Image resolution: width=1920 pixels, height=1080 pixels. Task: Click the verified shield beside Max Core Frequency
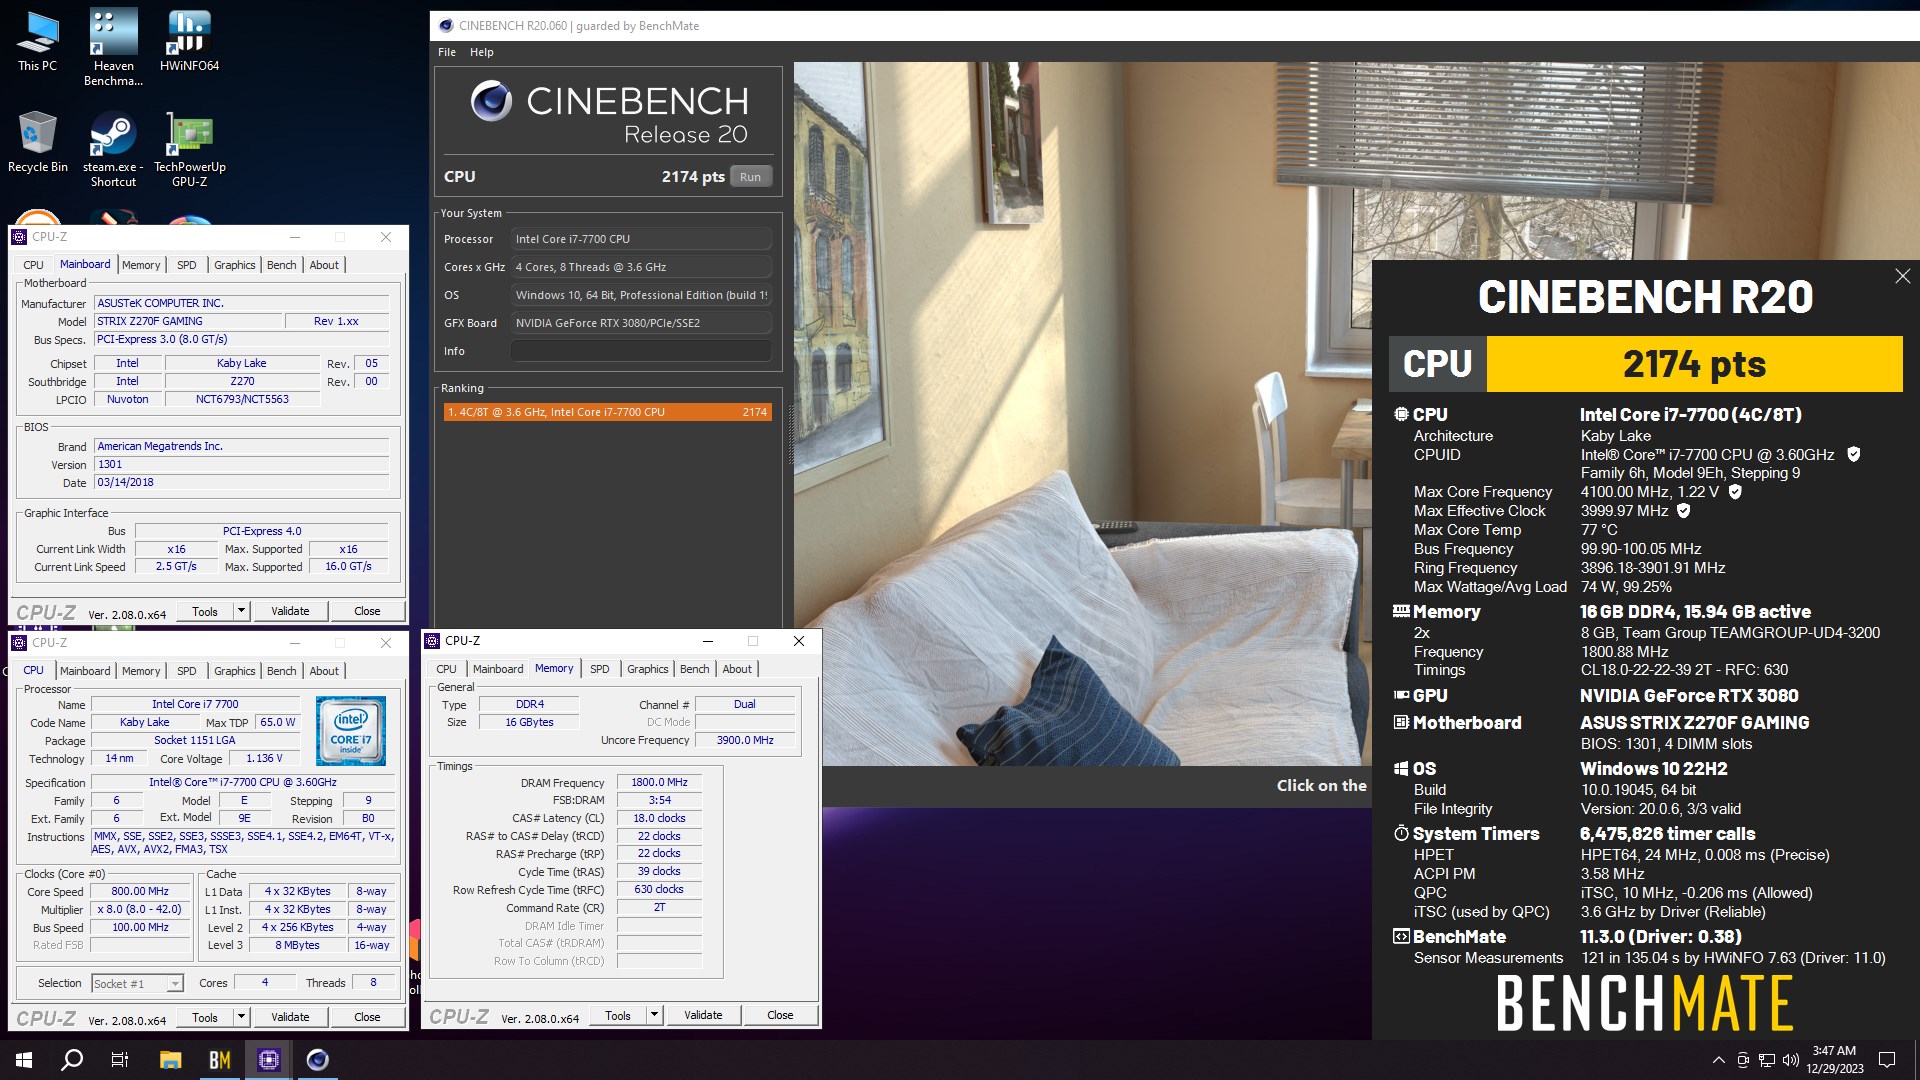click(1735, 492)
